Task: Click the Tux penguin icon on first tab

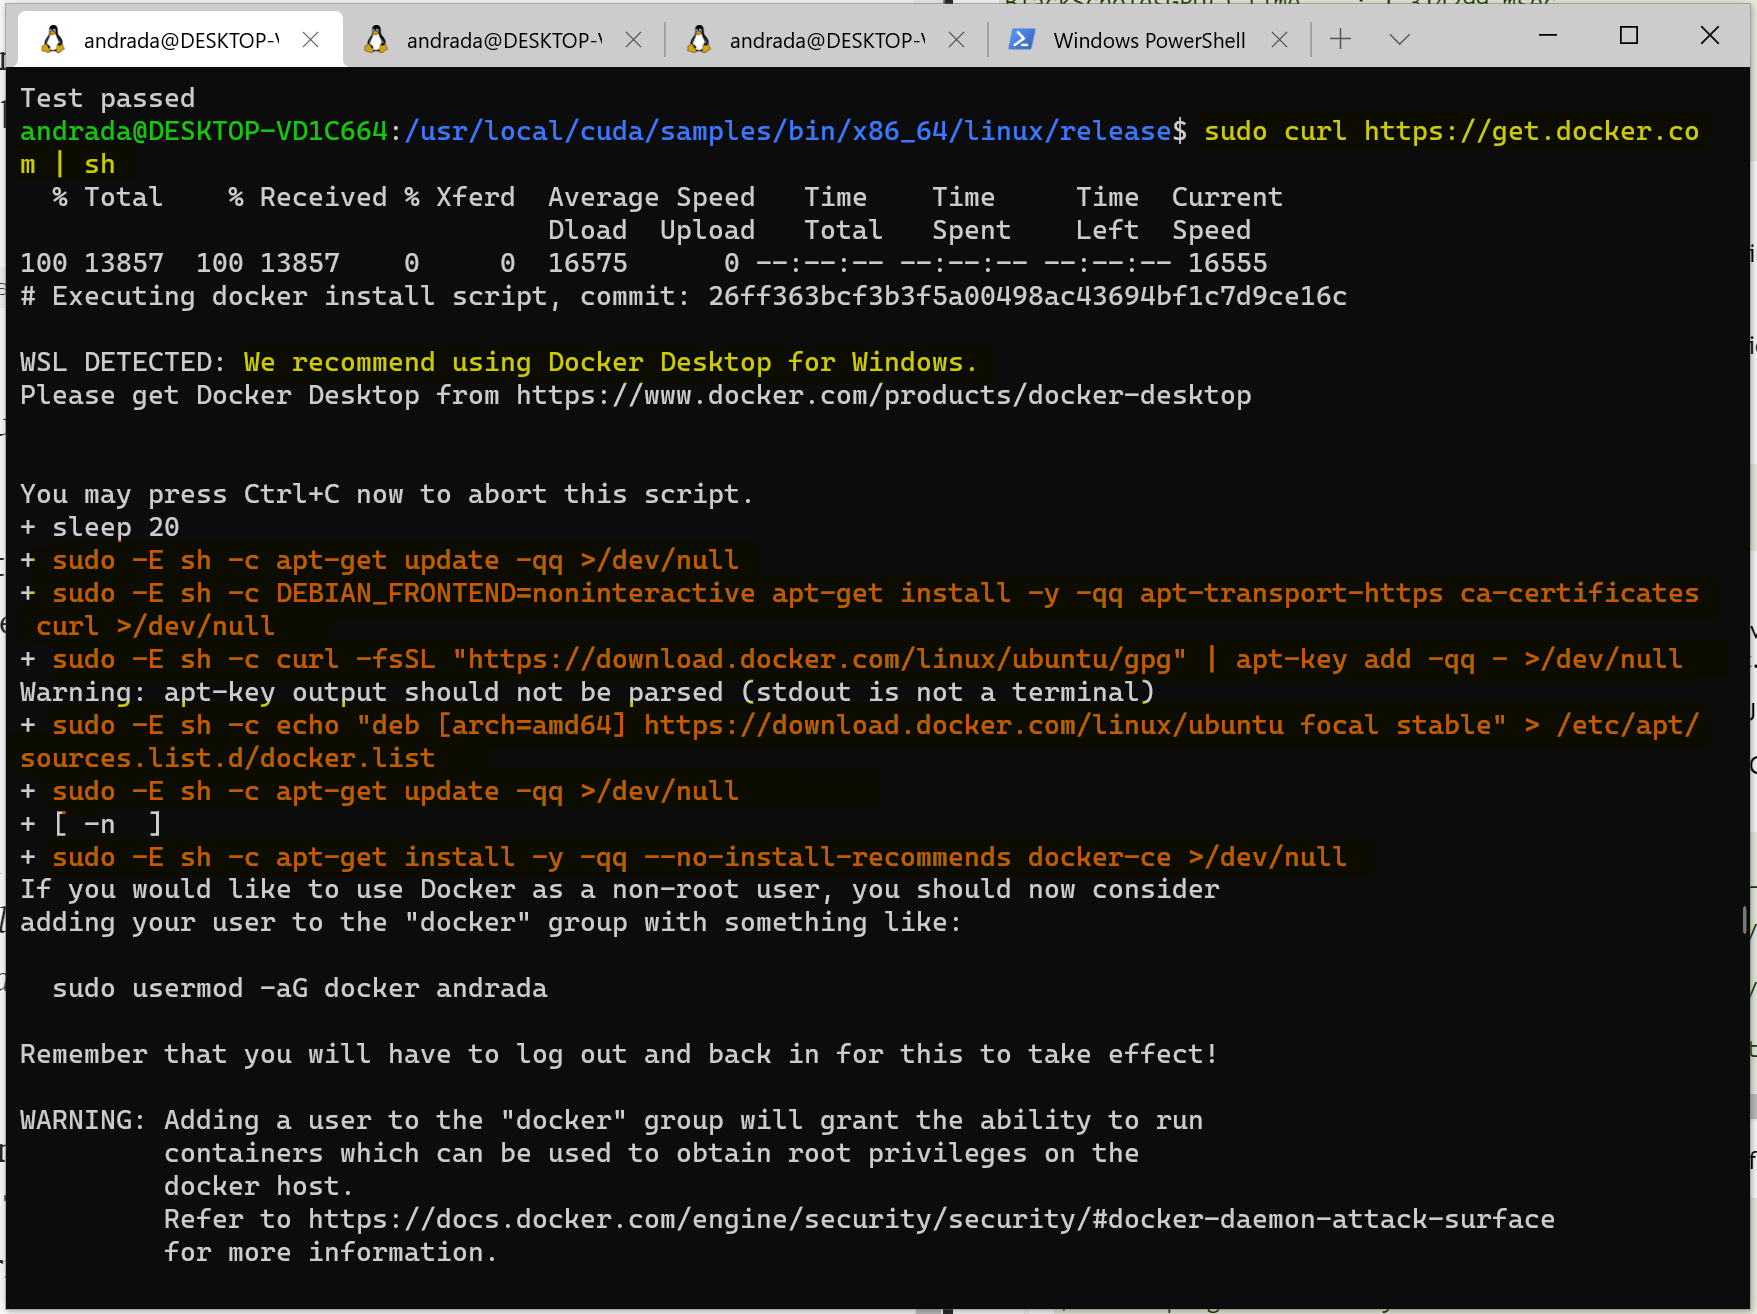Action: tap(53, 40)
